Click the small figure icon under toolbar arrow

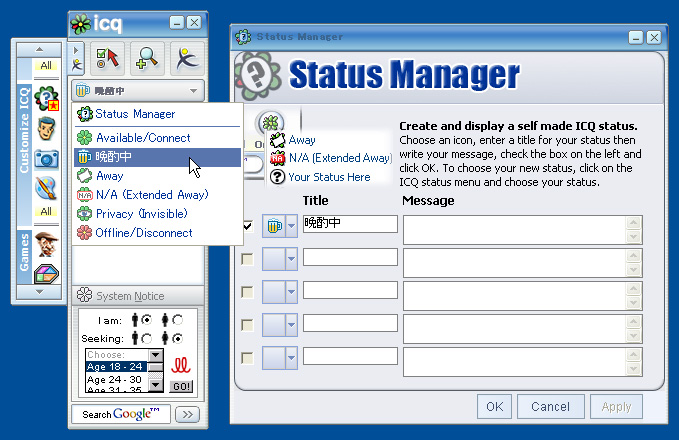tap(77, 65)
